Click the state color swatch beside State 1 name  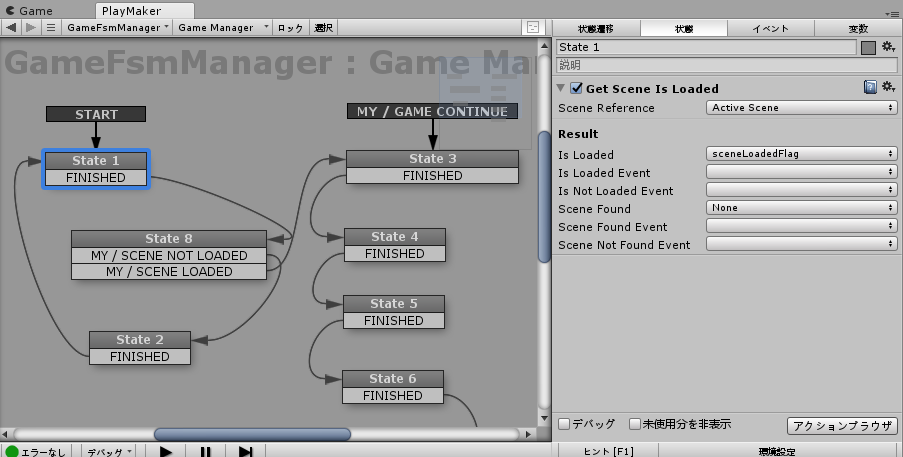[x=868, y=47]
